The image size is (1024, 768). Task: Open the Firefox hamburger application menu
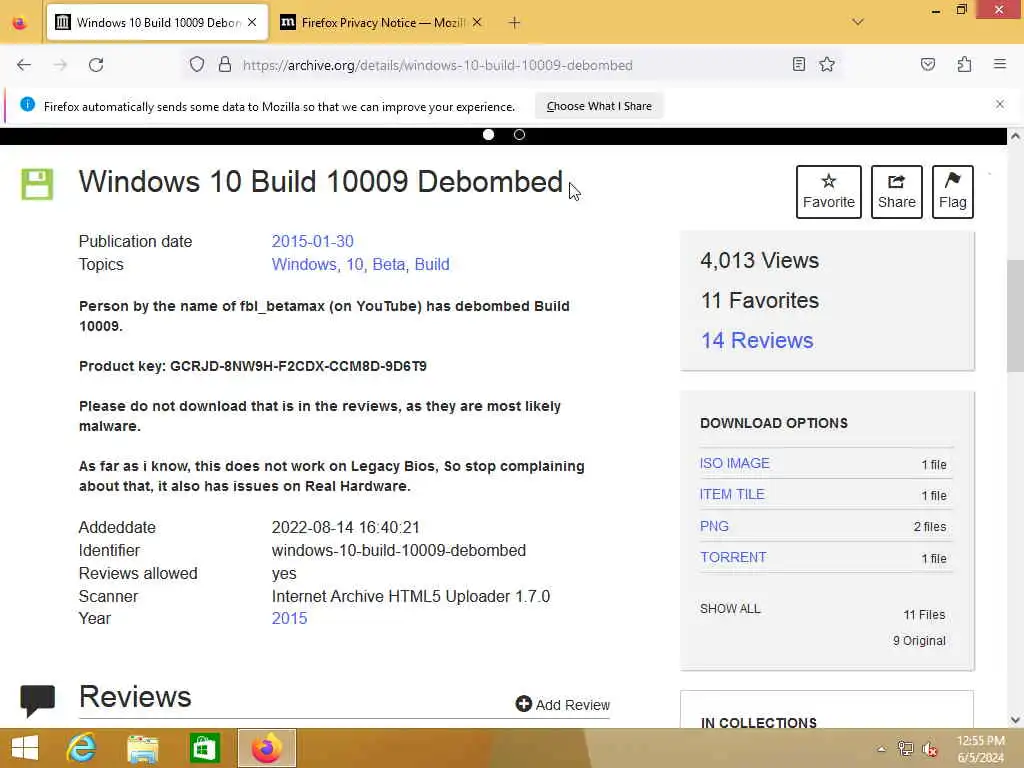click(999, 64)
